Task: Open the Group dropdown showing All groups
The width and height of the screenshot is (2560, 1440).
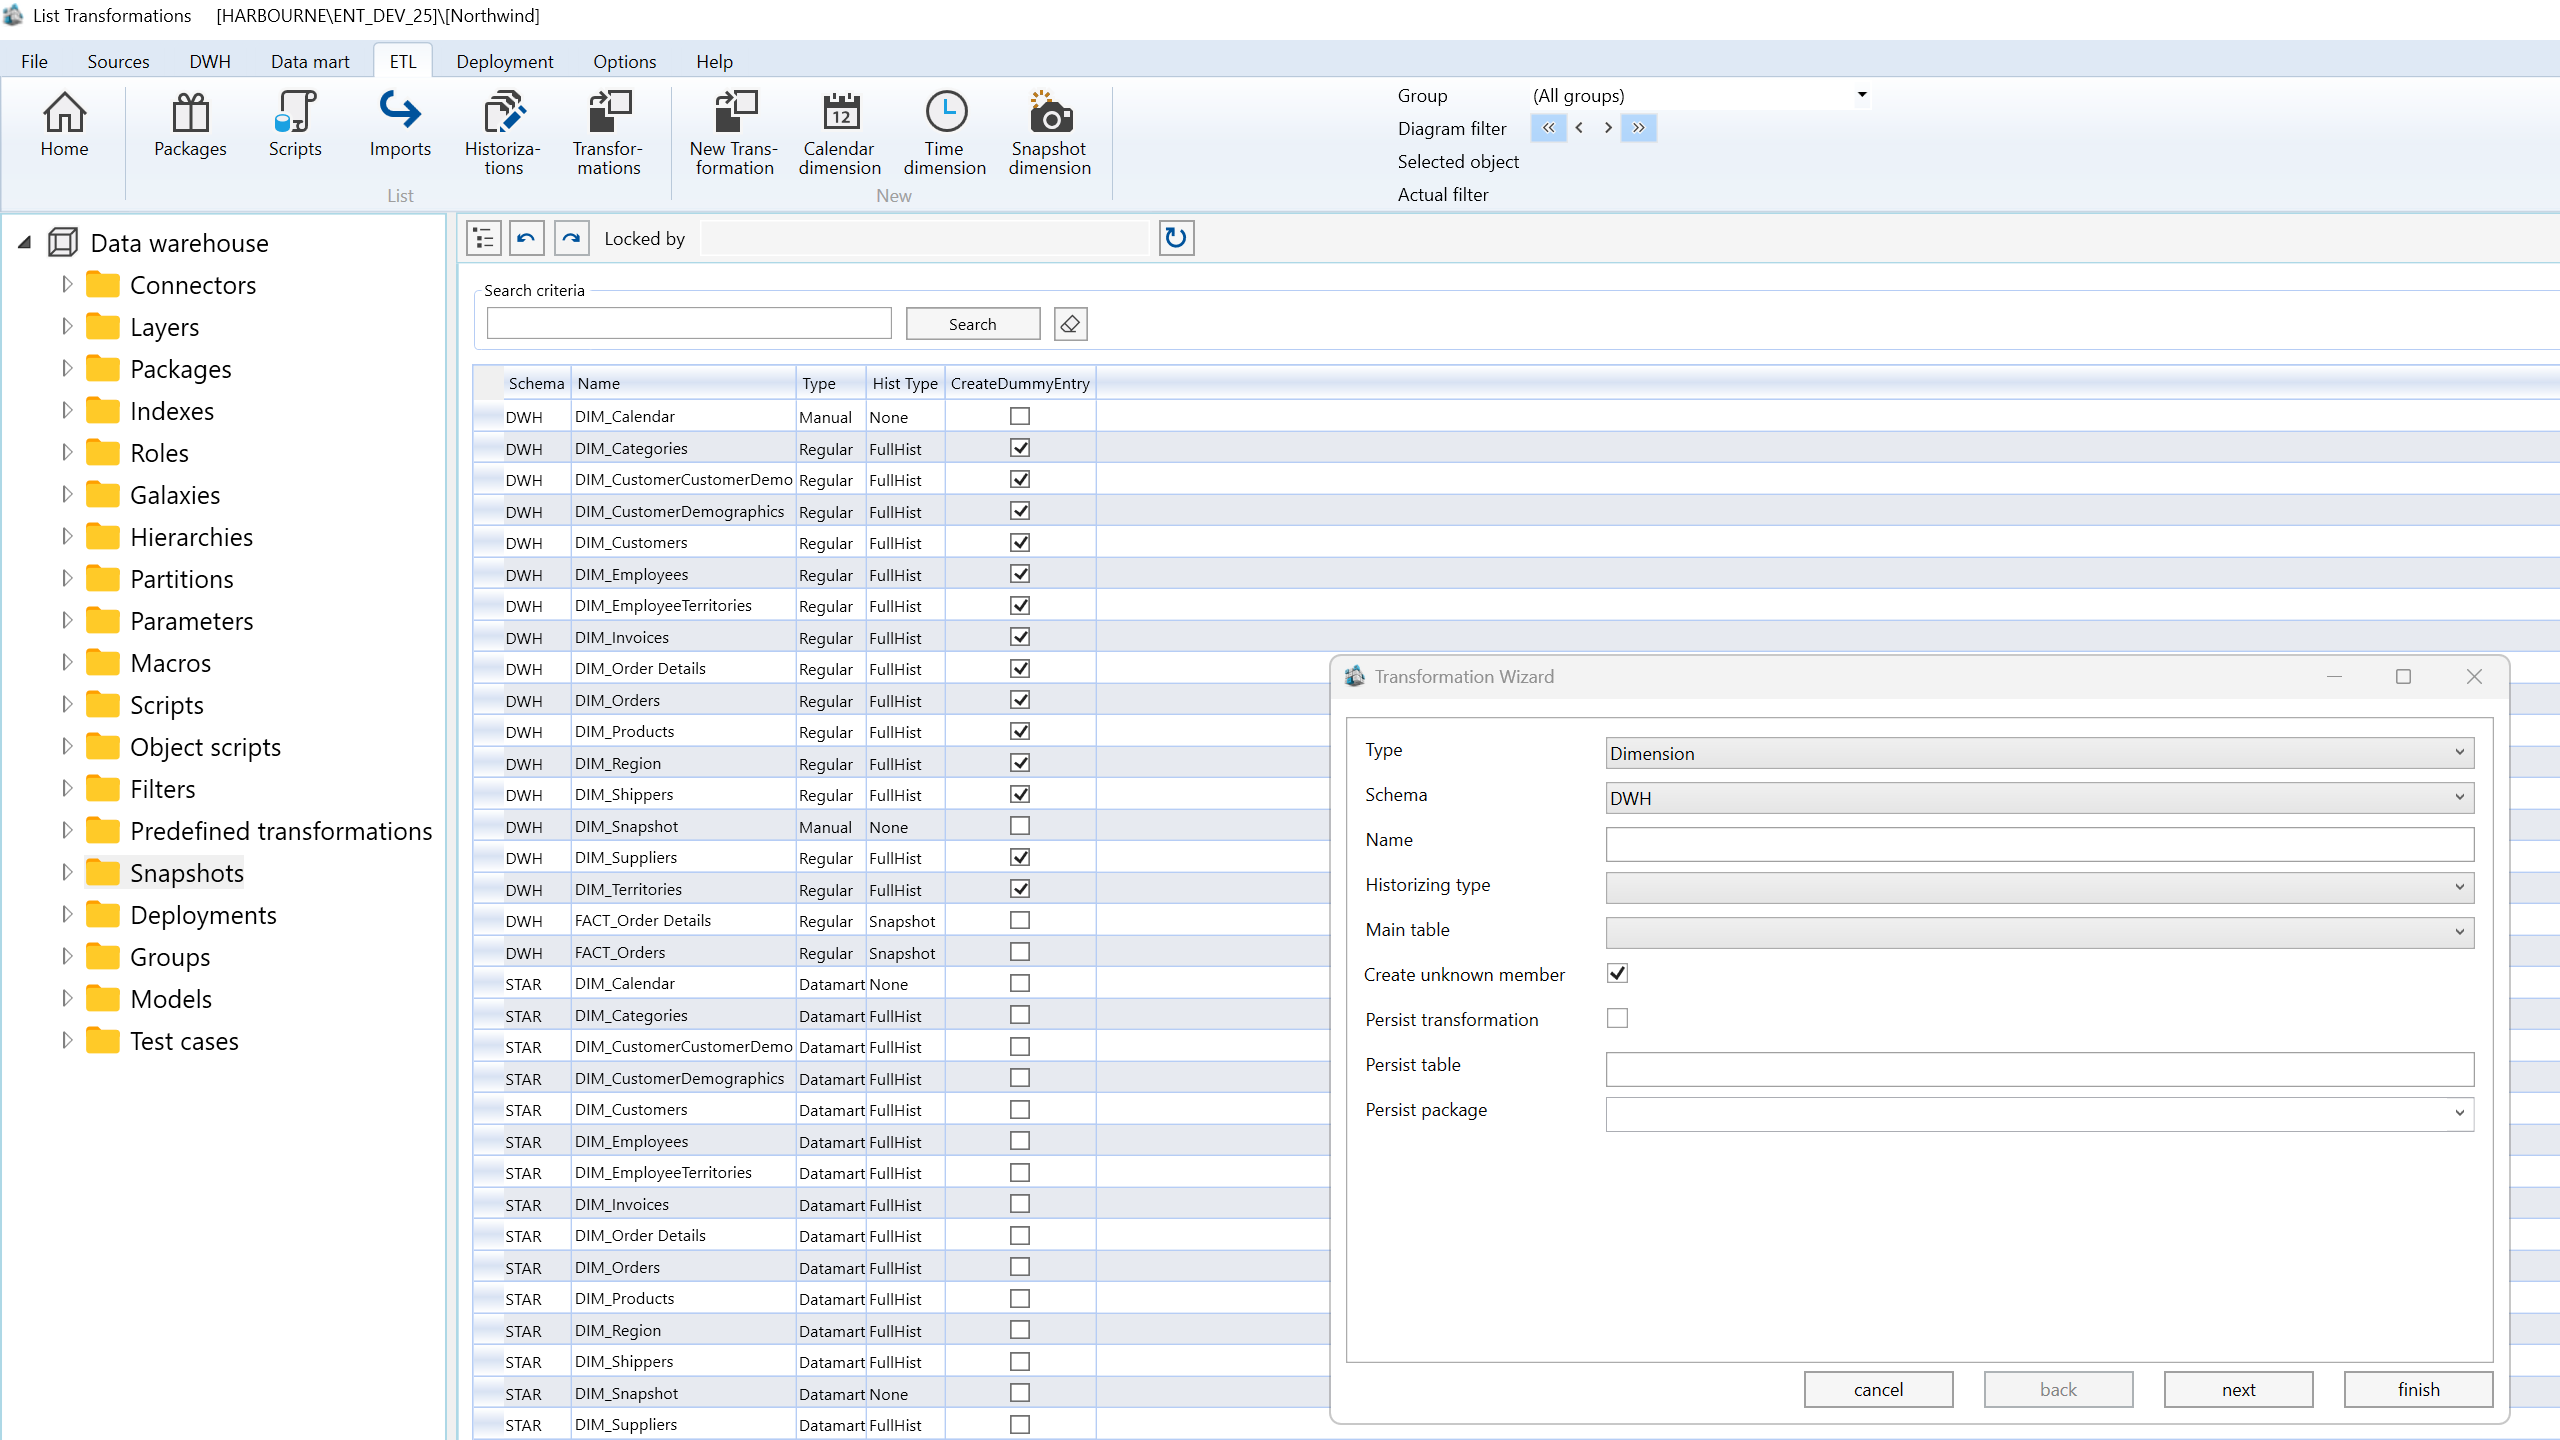Action: pos(1700,96)
